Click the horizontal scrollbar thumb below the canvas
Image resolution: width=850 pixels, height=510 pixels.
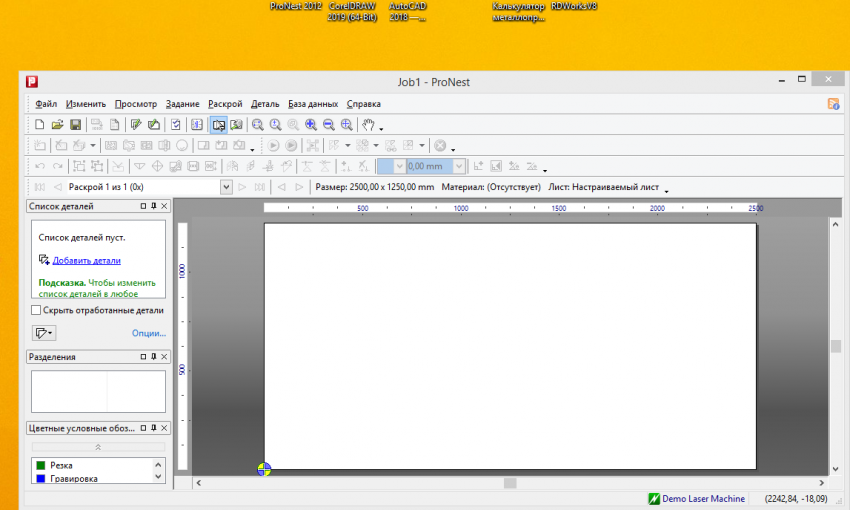tap(510, 483)
